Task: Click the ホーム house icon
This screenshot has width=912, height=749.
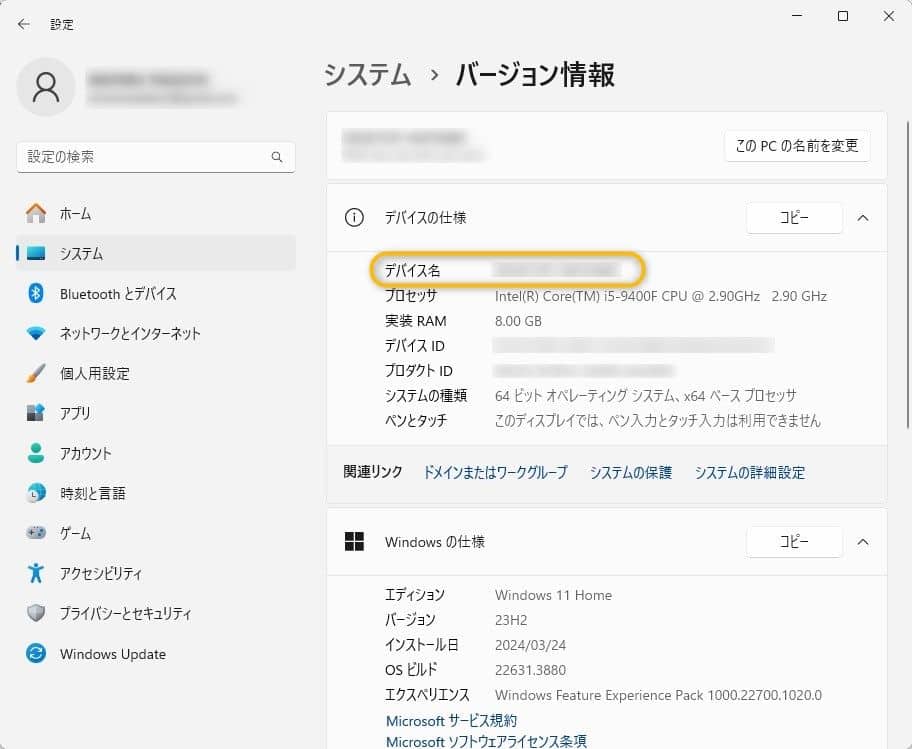Action: coord(35,213)
